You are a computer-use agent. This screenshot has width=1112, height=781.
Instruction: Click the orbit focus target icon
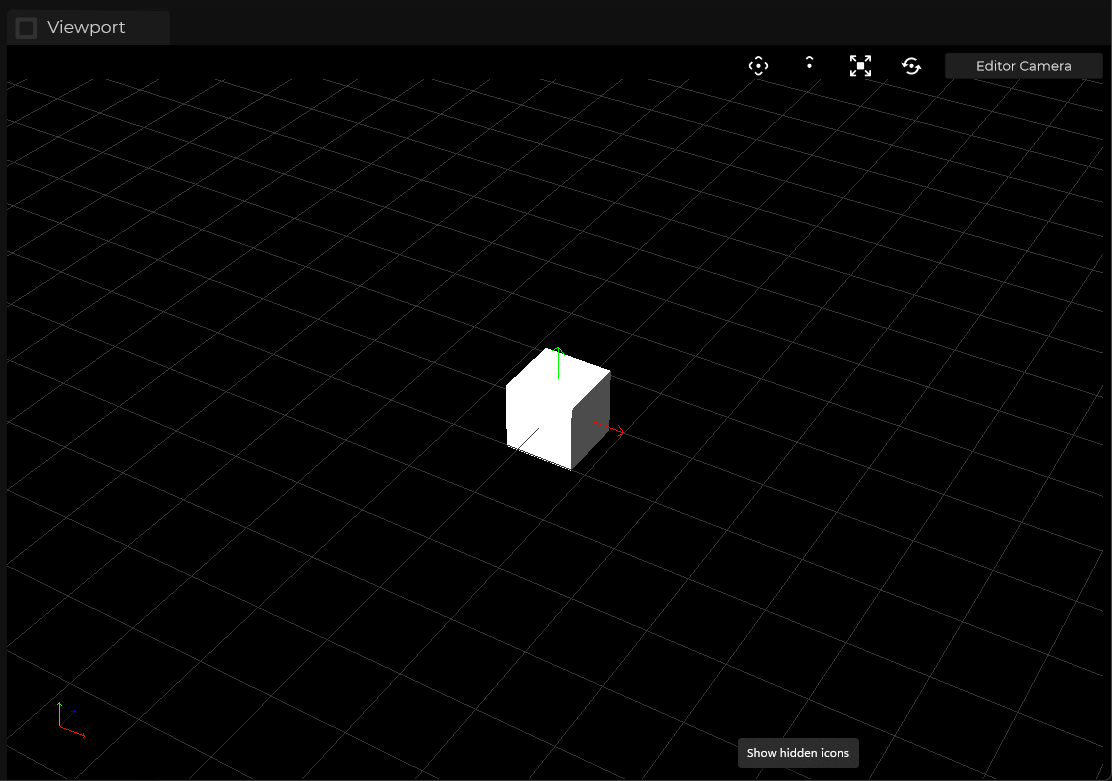(x=758, y=66)
